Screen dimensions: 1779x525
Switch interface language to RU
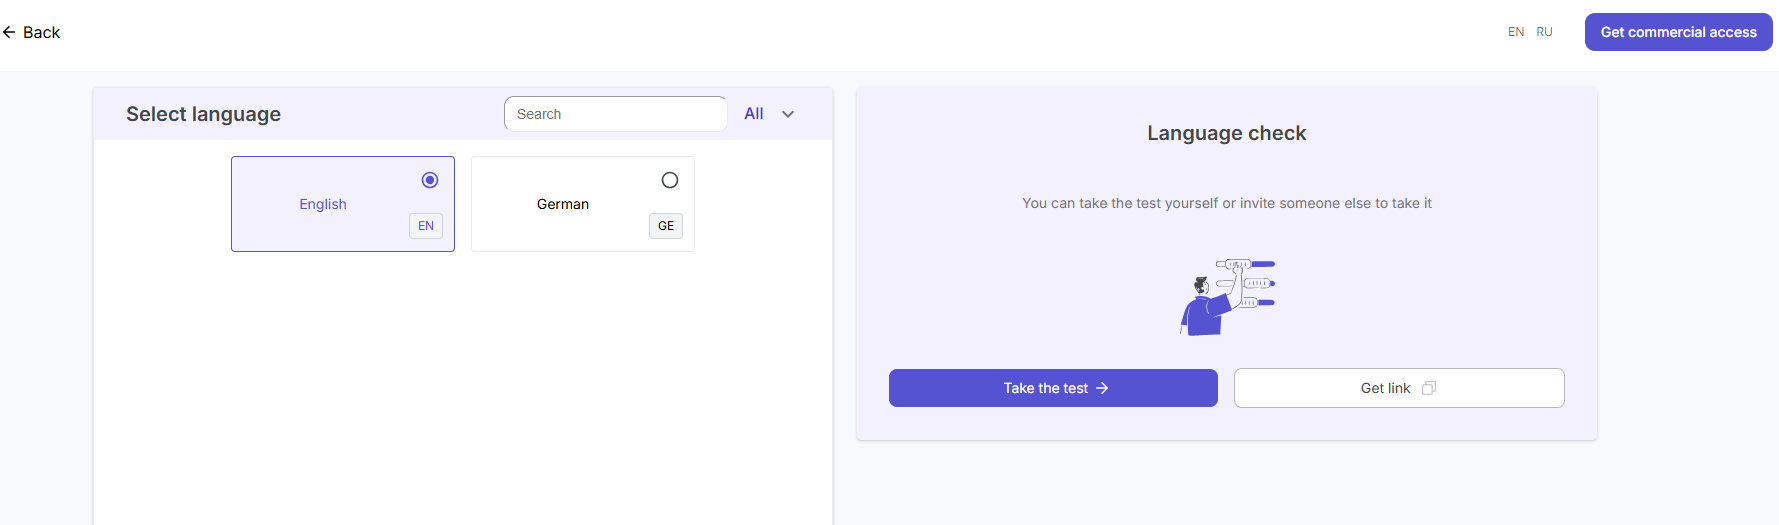point(1544,32)
